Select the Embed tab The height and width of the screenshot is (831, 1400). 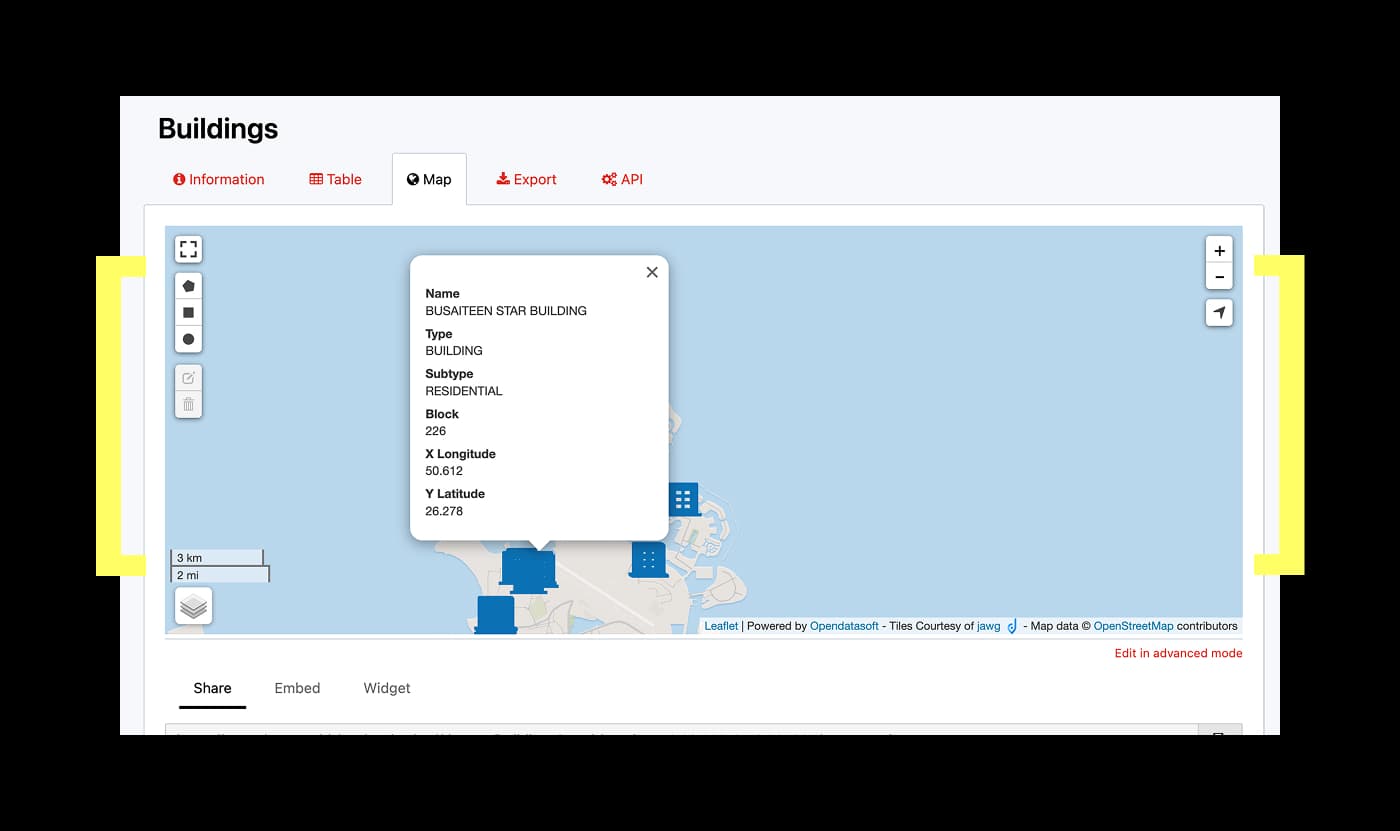(x=297, y=688)
